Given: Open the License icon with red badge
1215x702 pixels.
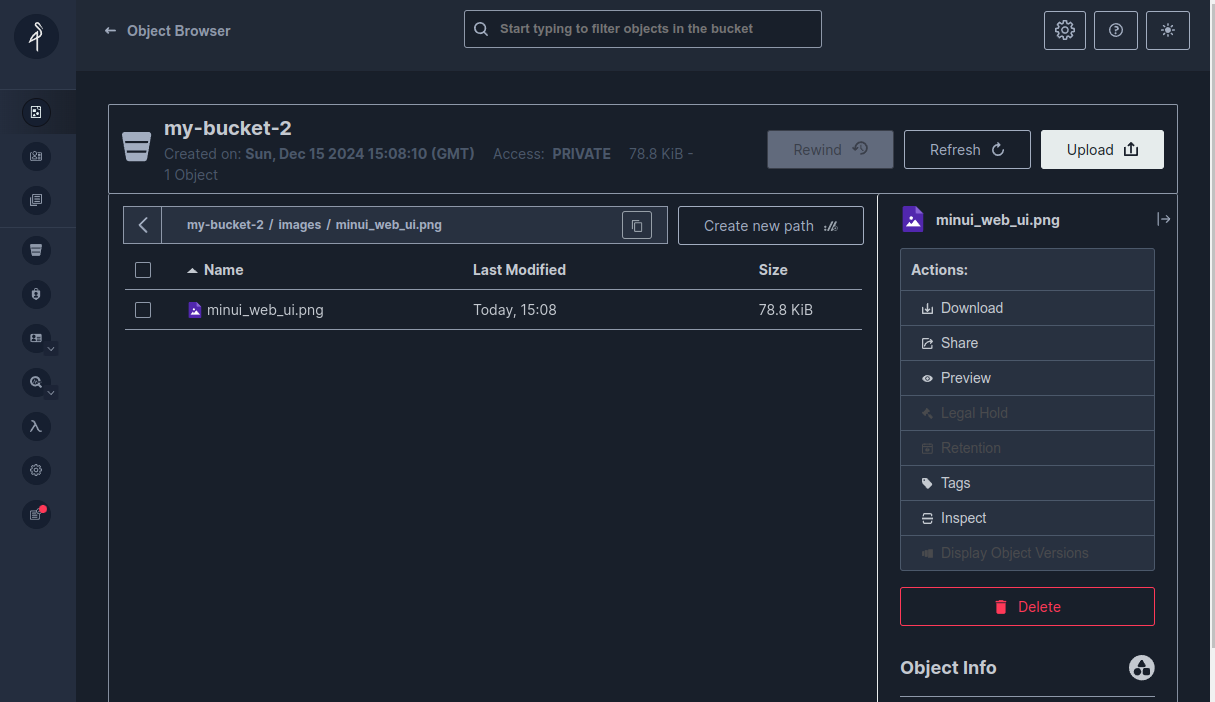Looking at the screenshot, I should pyautogui.click(x=36, y=514).
